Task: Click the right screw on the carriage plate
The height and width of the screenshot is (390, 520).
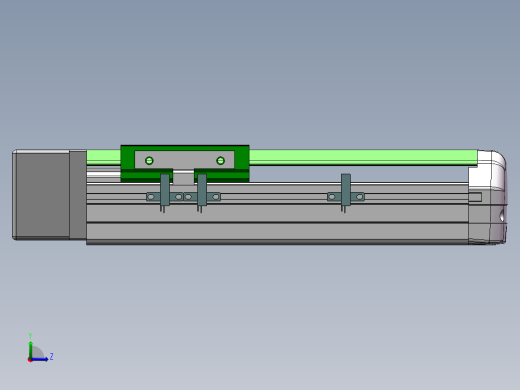Action: 220,161
